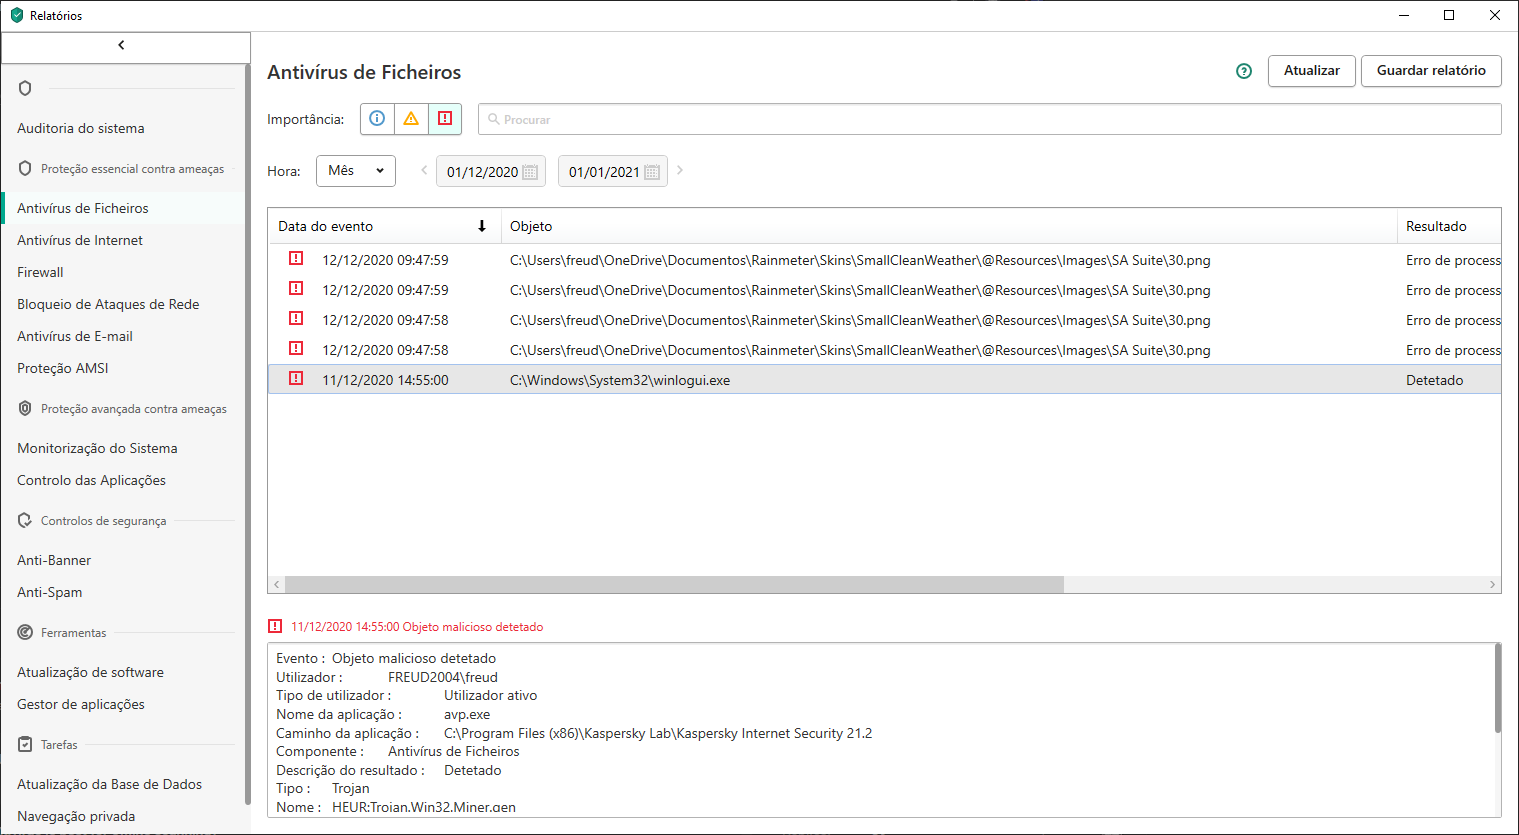1519x835 pixels.
Task: Click the Tarefas clipboard icon
Action: (x=25, y=745)
